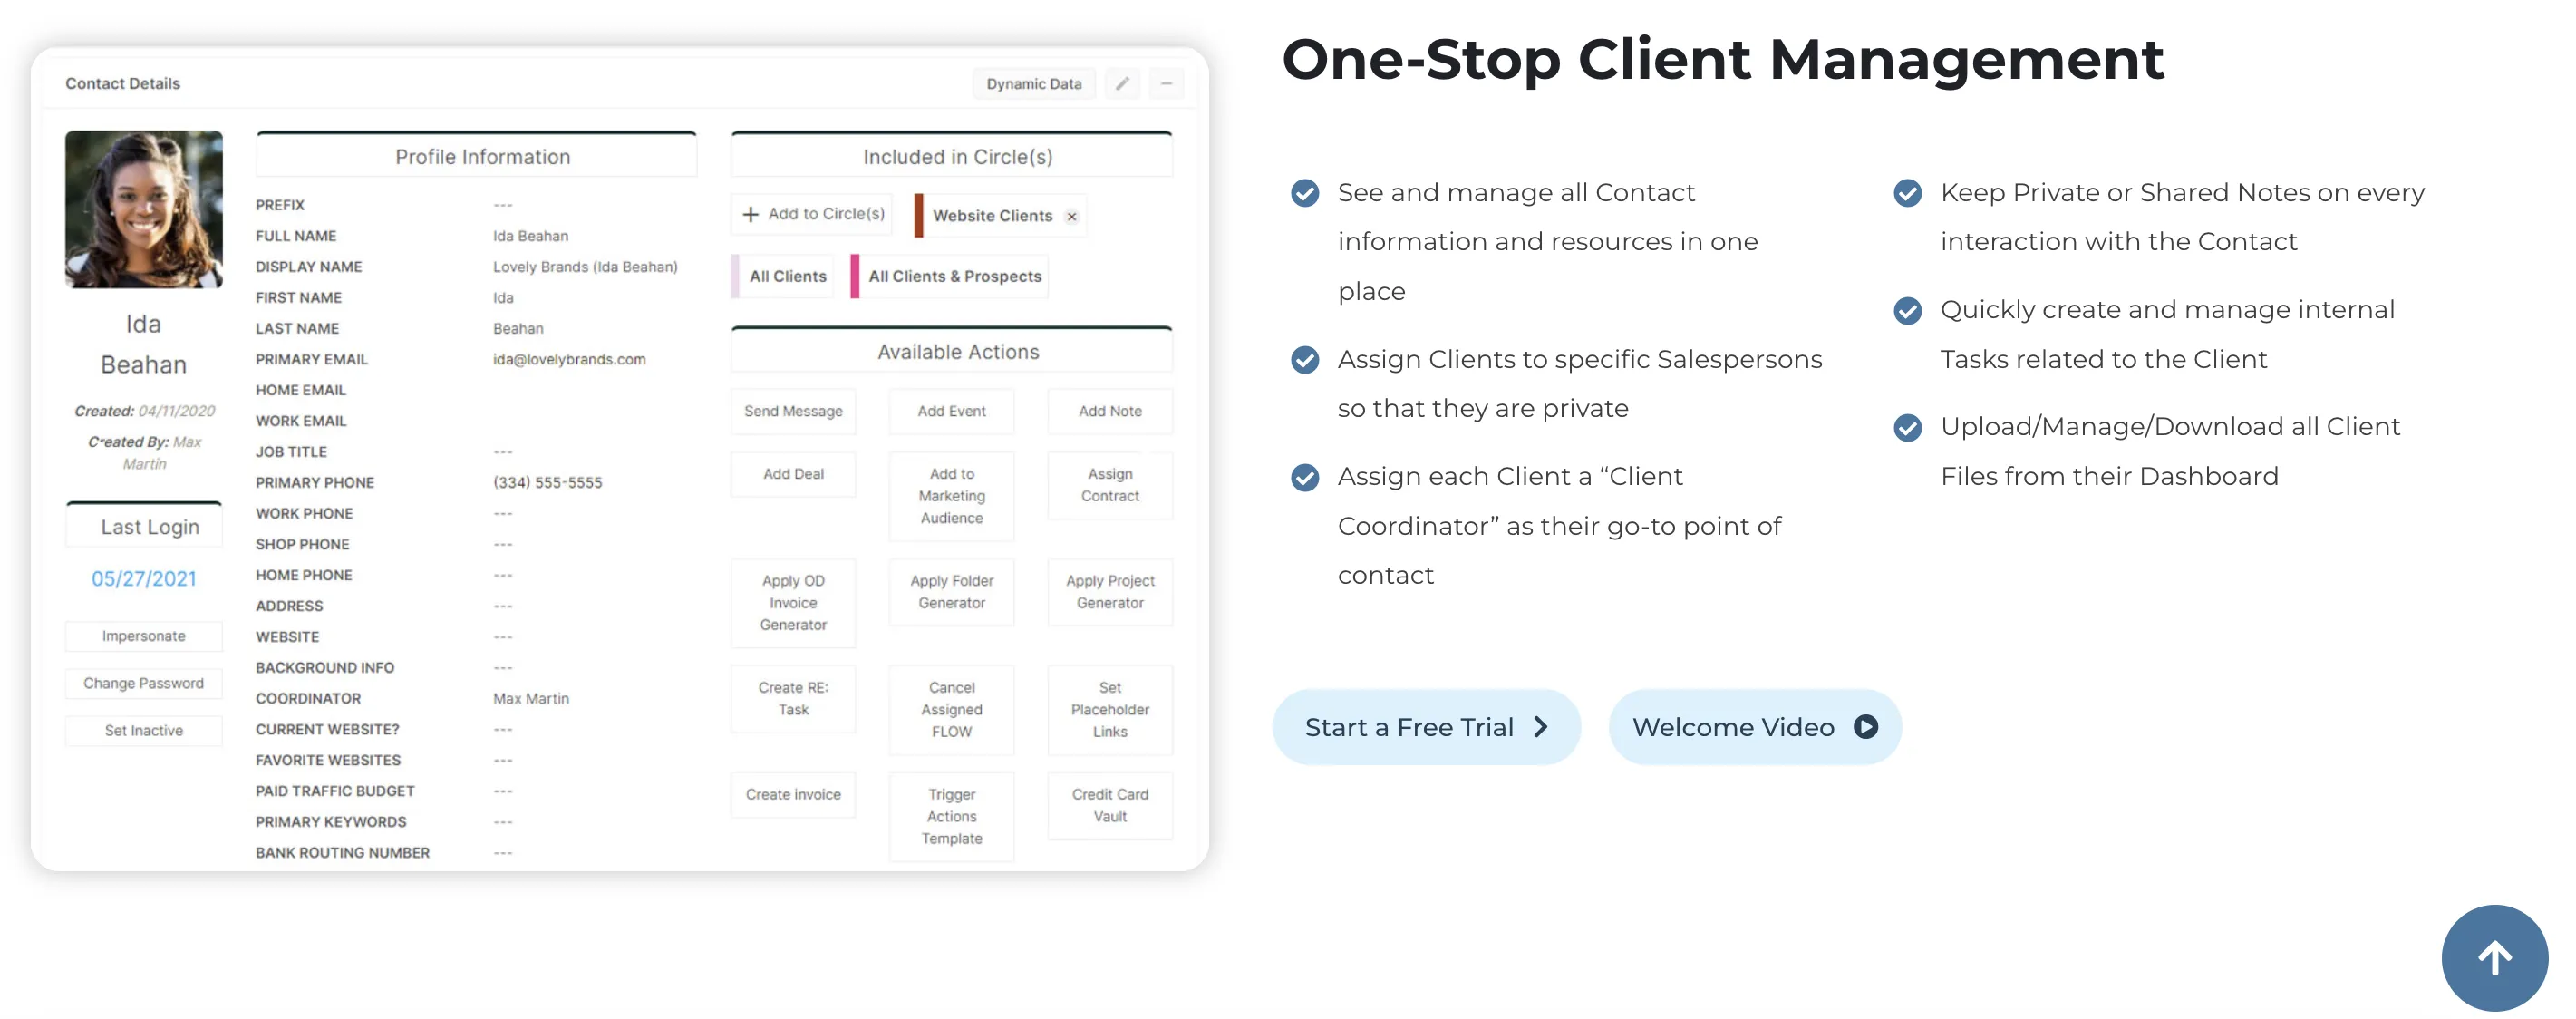Toggle contact status with Set Inactive
2576x1019 pixels.
point(143,730)
